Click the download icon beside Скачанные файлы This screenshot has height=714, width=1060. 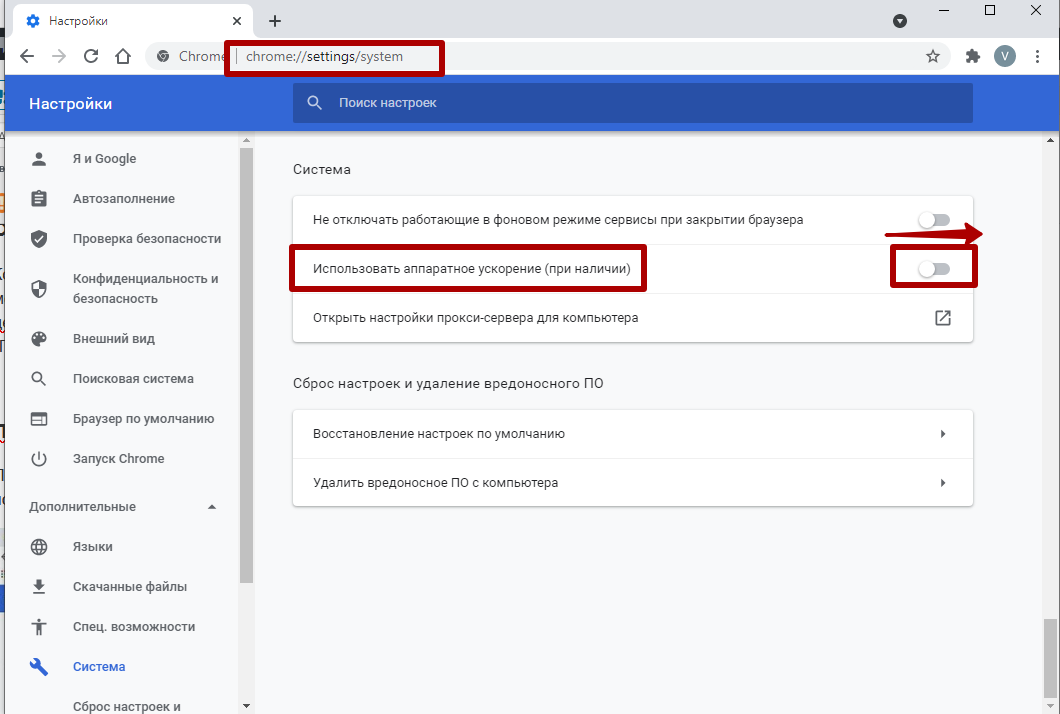(x=39, y=586)
